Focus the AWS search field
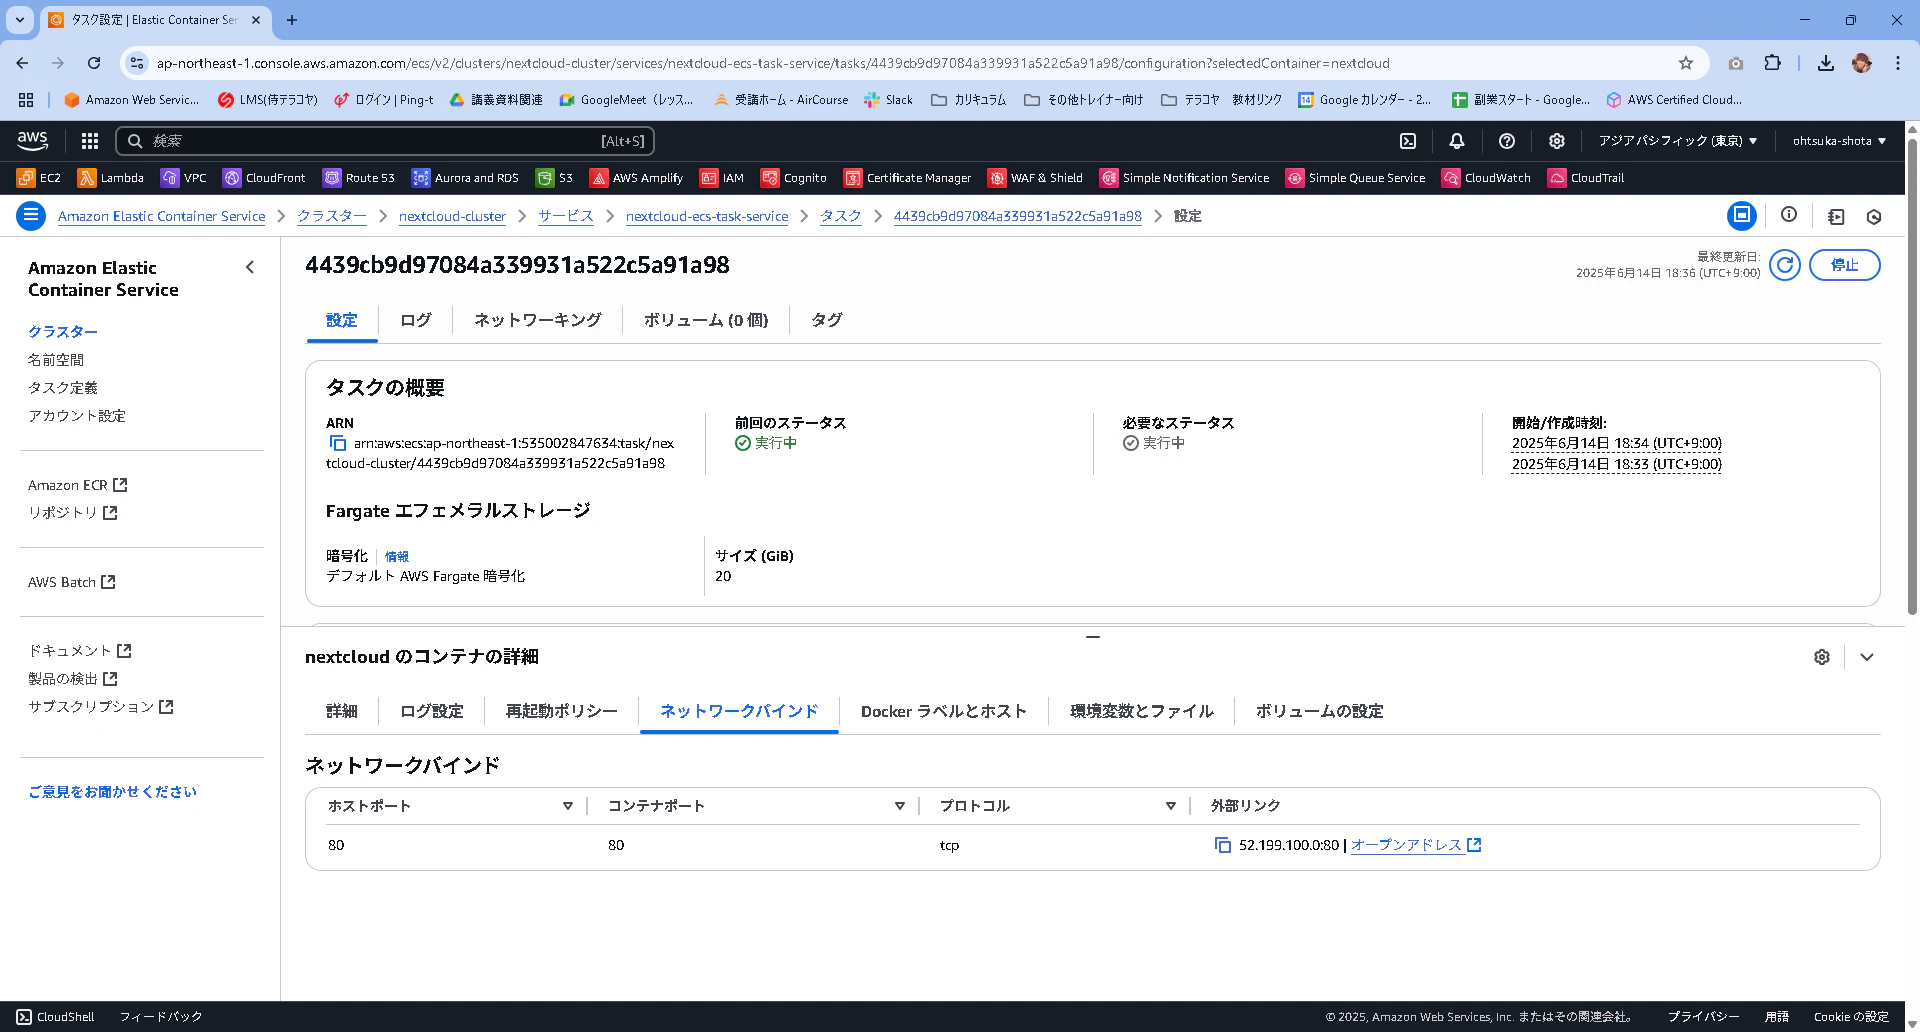Screen dimensions: 1920x1032 tap(385, 141)
